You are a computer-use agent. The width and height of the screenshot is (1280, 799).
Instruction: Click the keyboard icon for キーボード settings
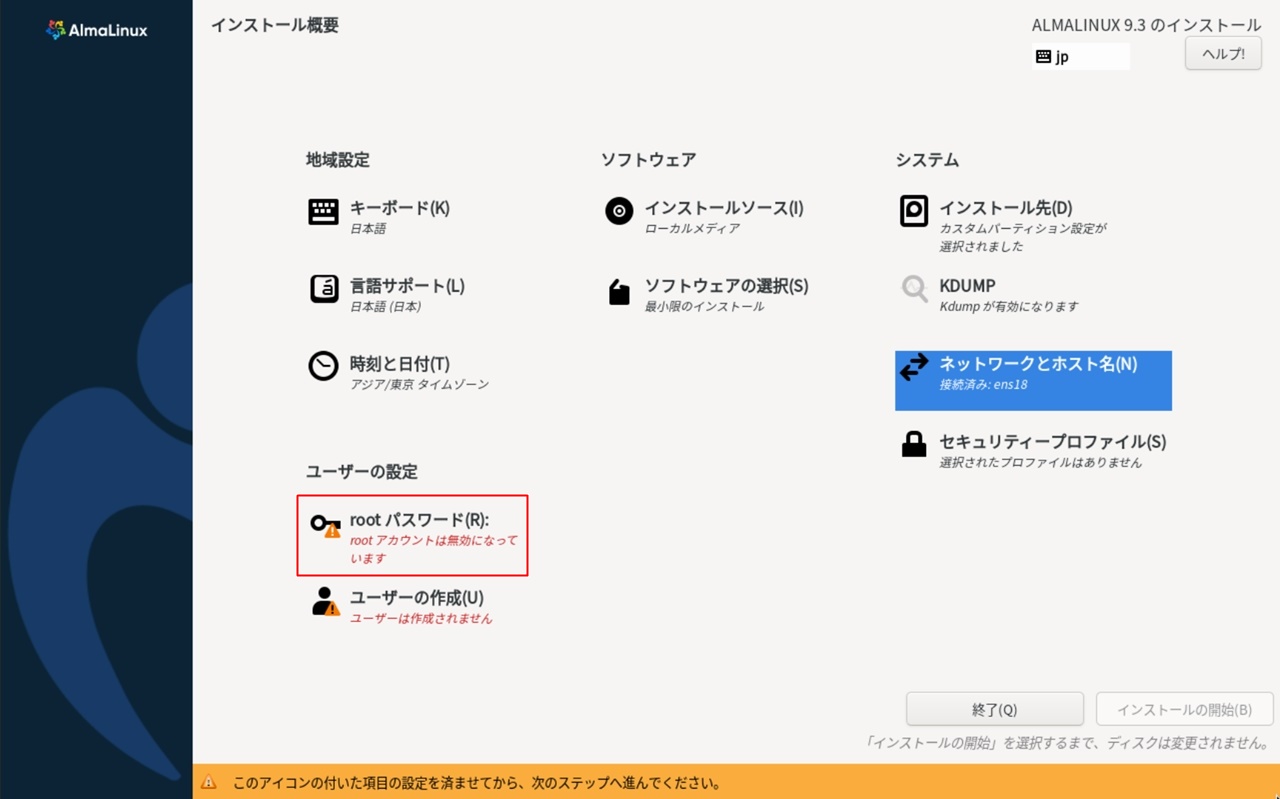(323, 212)
